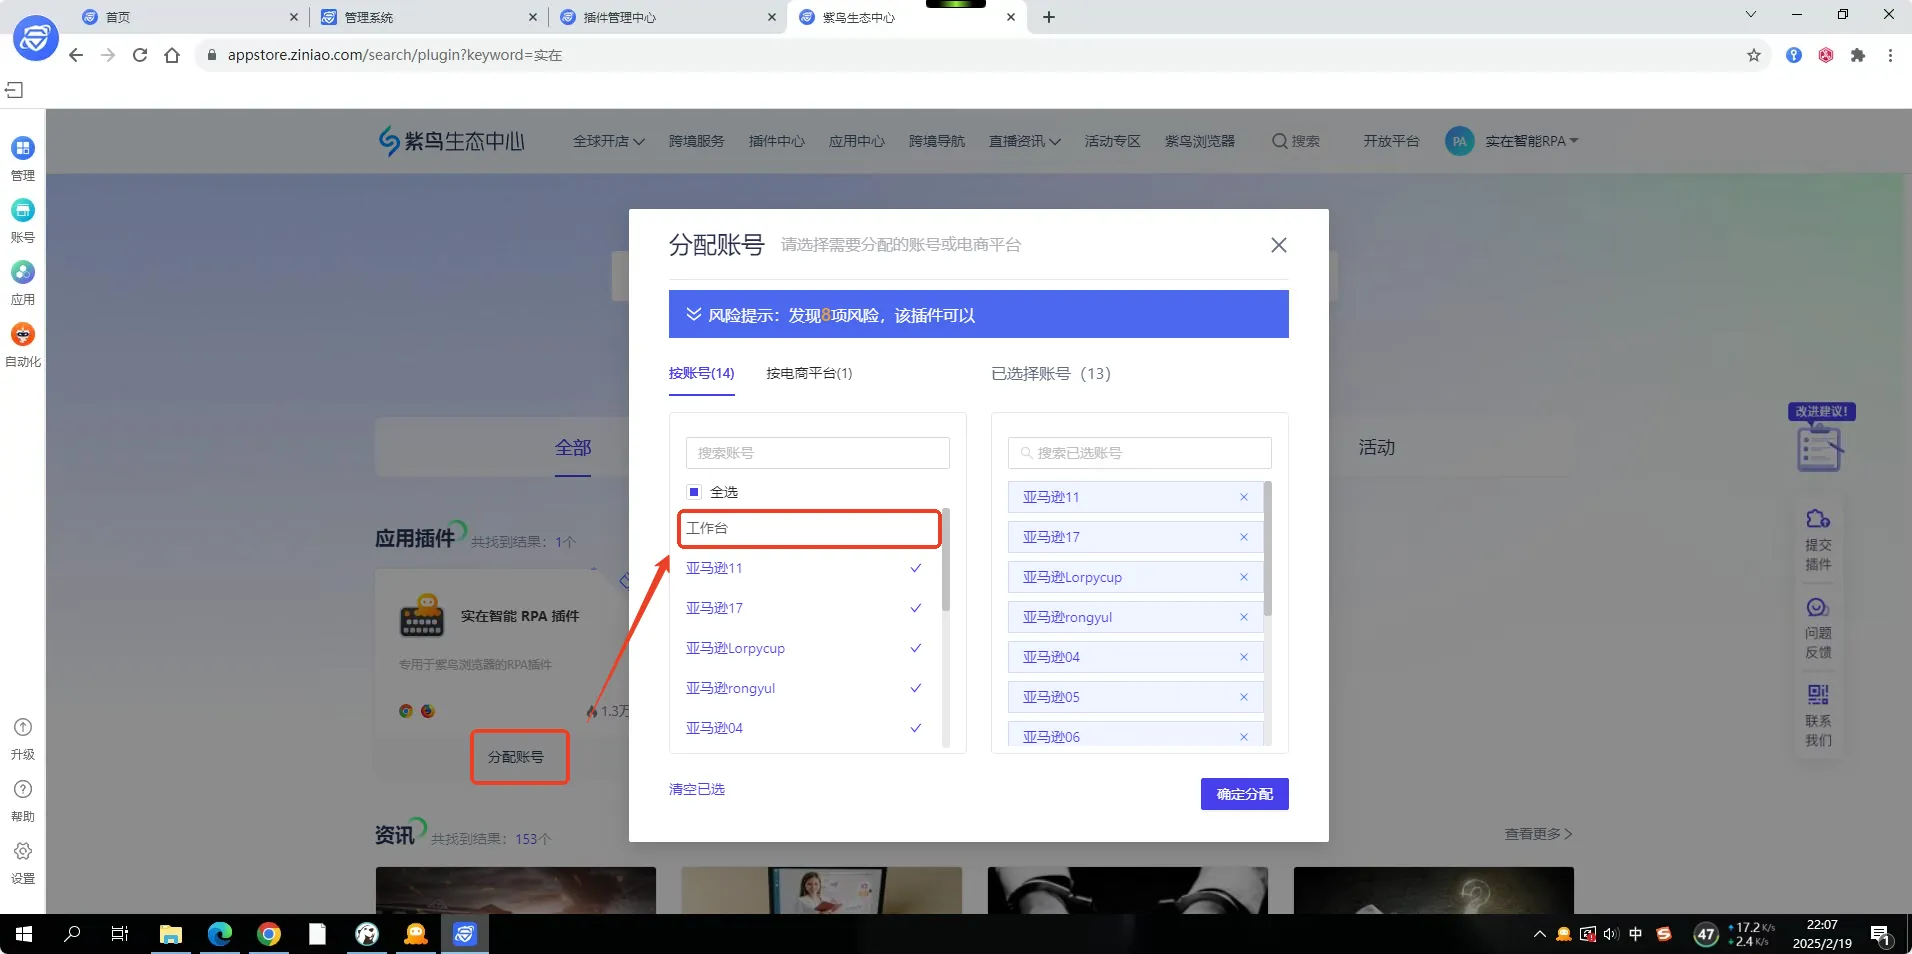
Task: Open the 直播资讯 dropdown menu
Action: [1024, 141]
